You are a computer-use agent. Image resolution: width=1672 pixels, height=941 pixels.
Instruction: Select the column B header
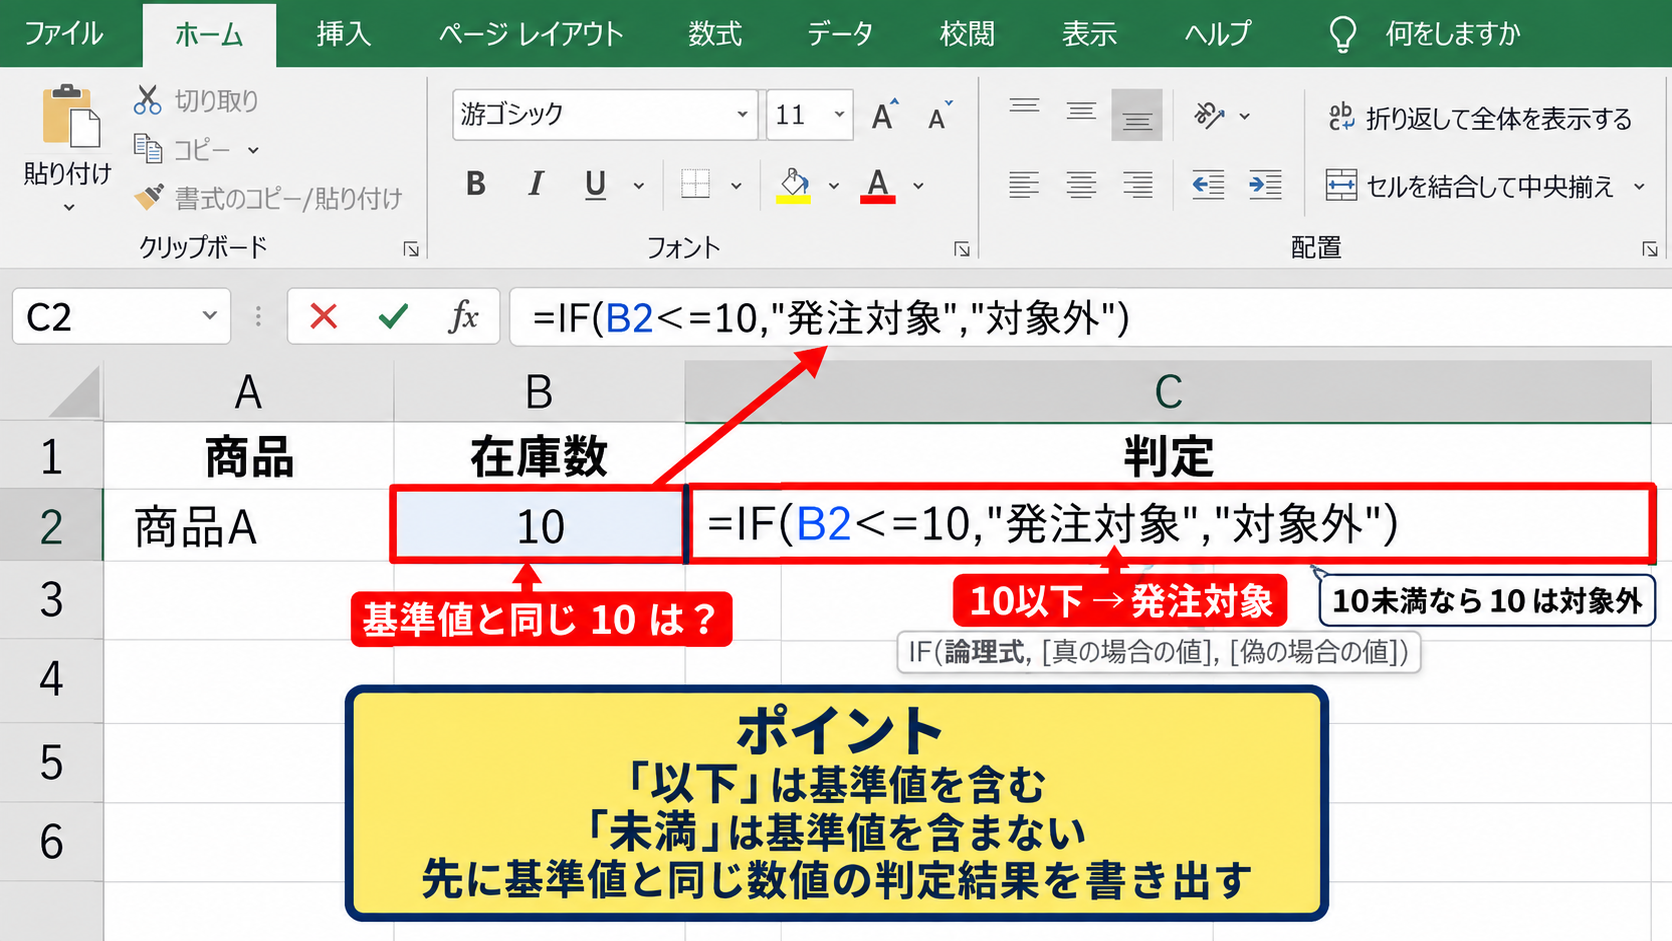pyautogui.click(x=539, y=392)
